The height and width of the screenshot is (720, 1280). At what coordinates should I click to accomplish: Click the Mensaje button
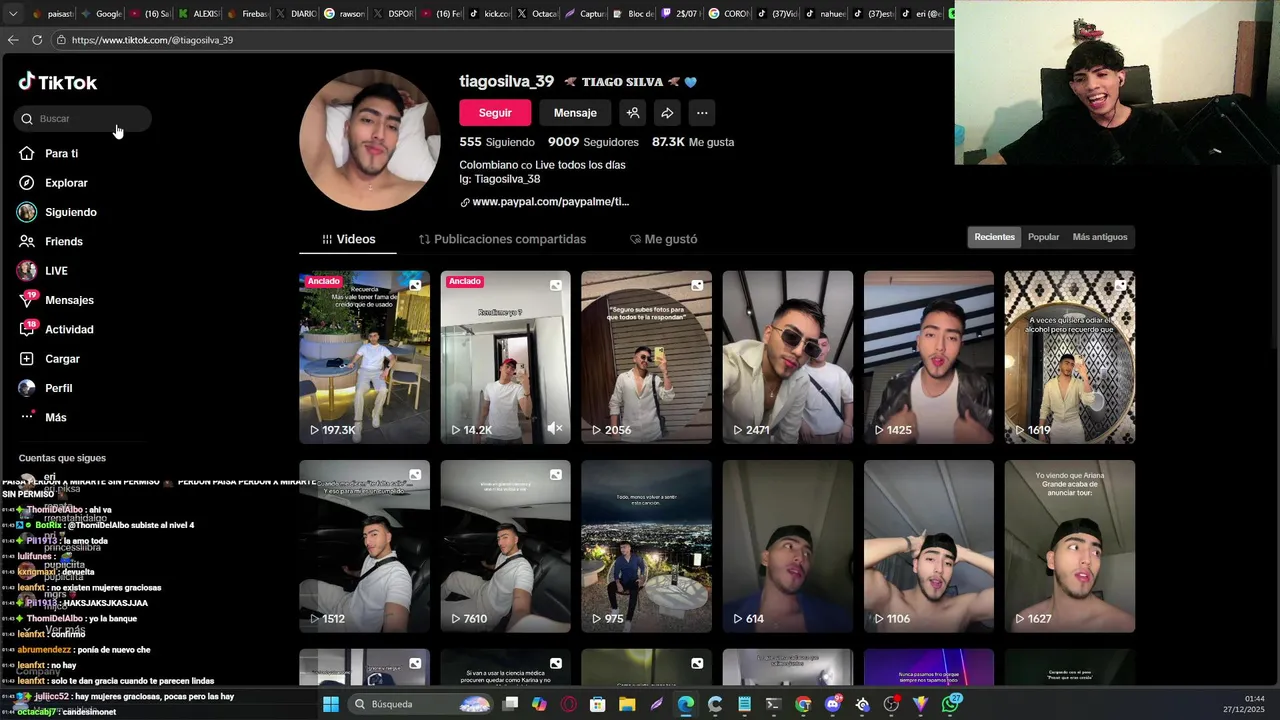[575, 113]
